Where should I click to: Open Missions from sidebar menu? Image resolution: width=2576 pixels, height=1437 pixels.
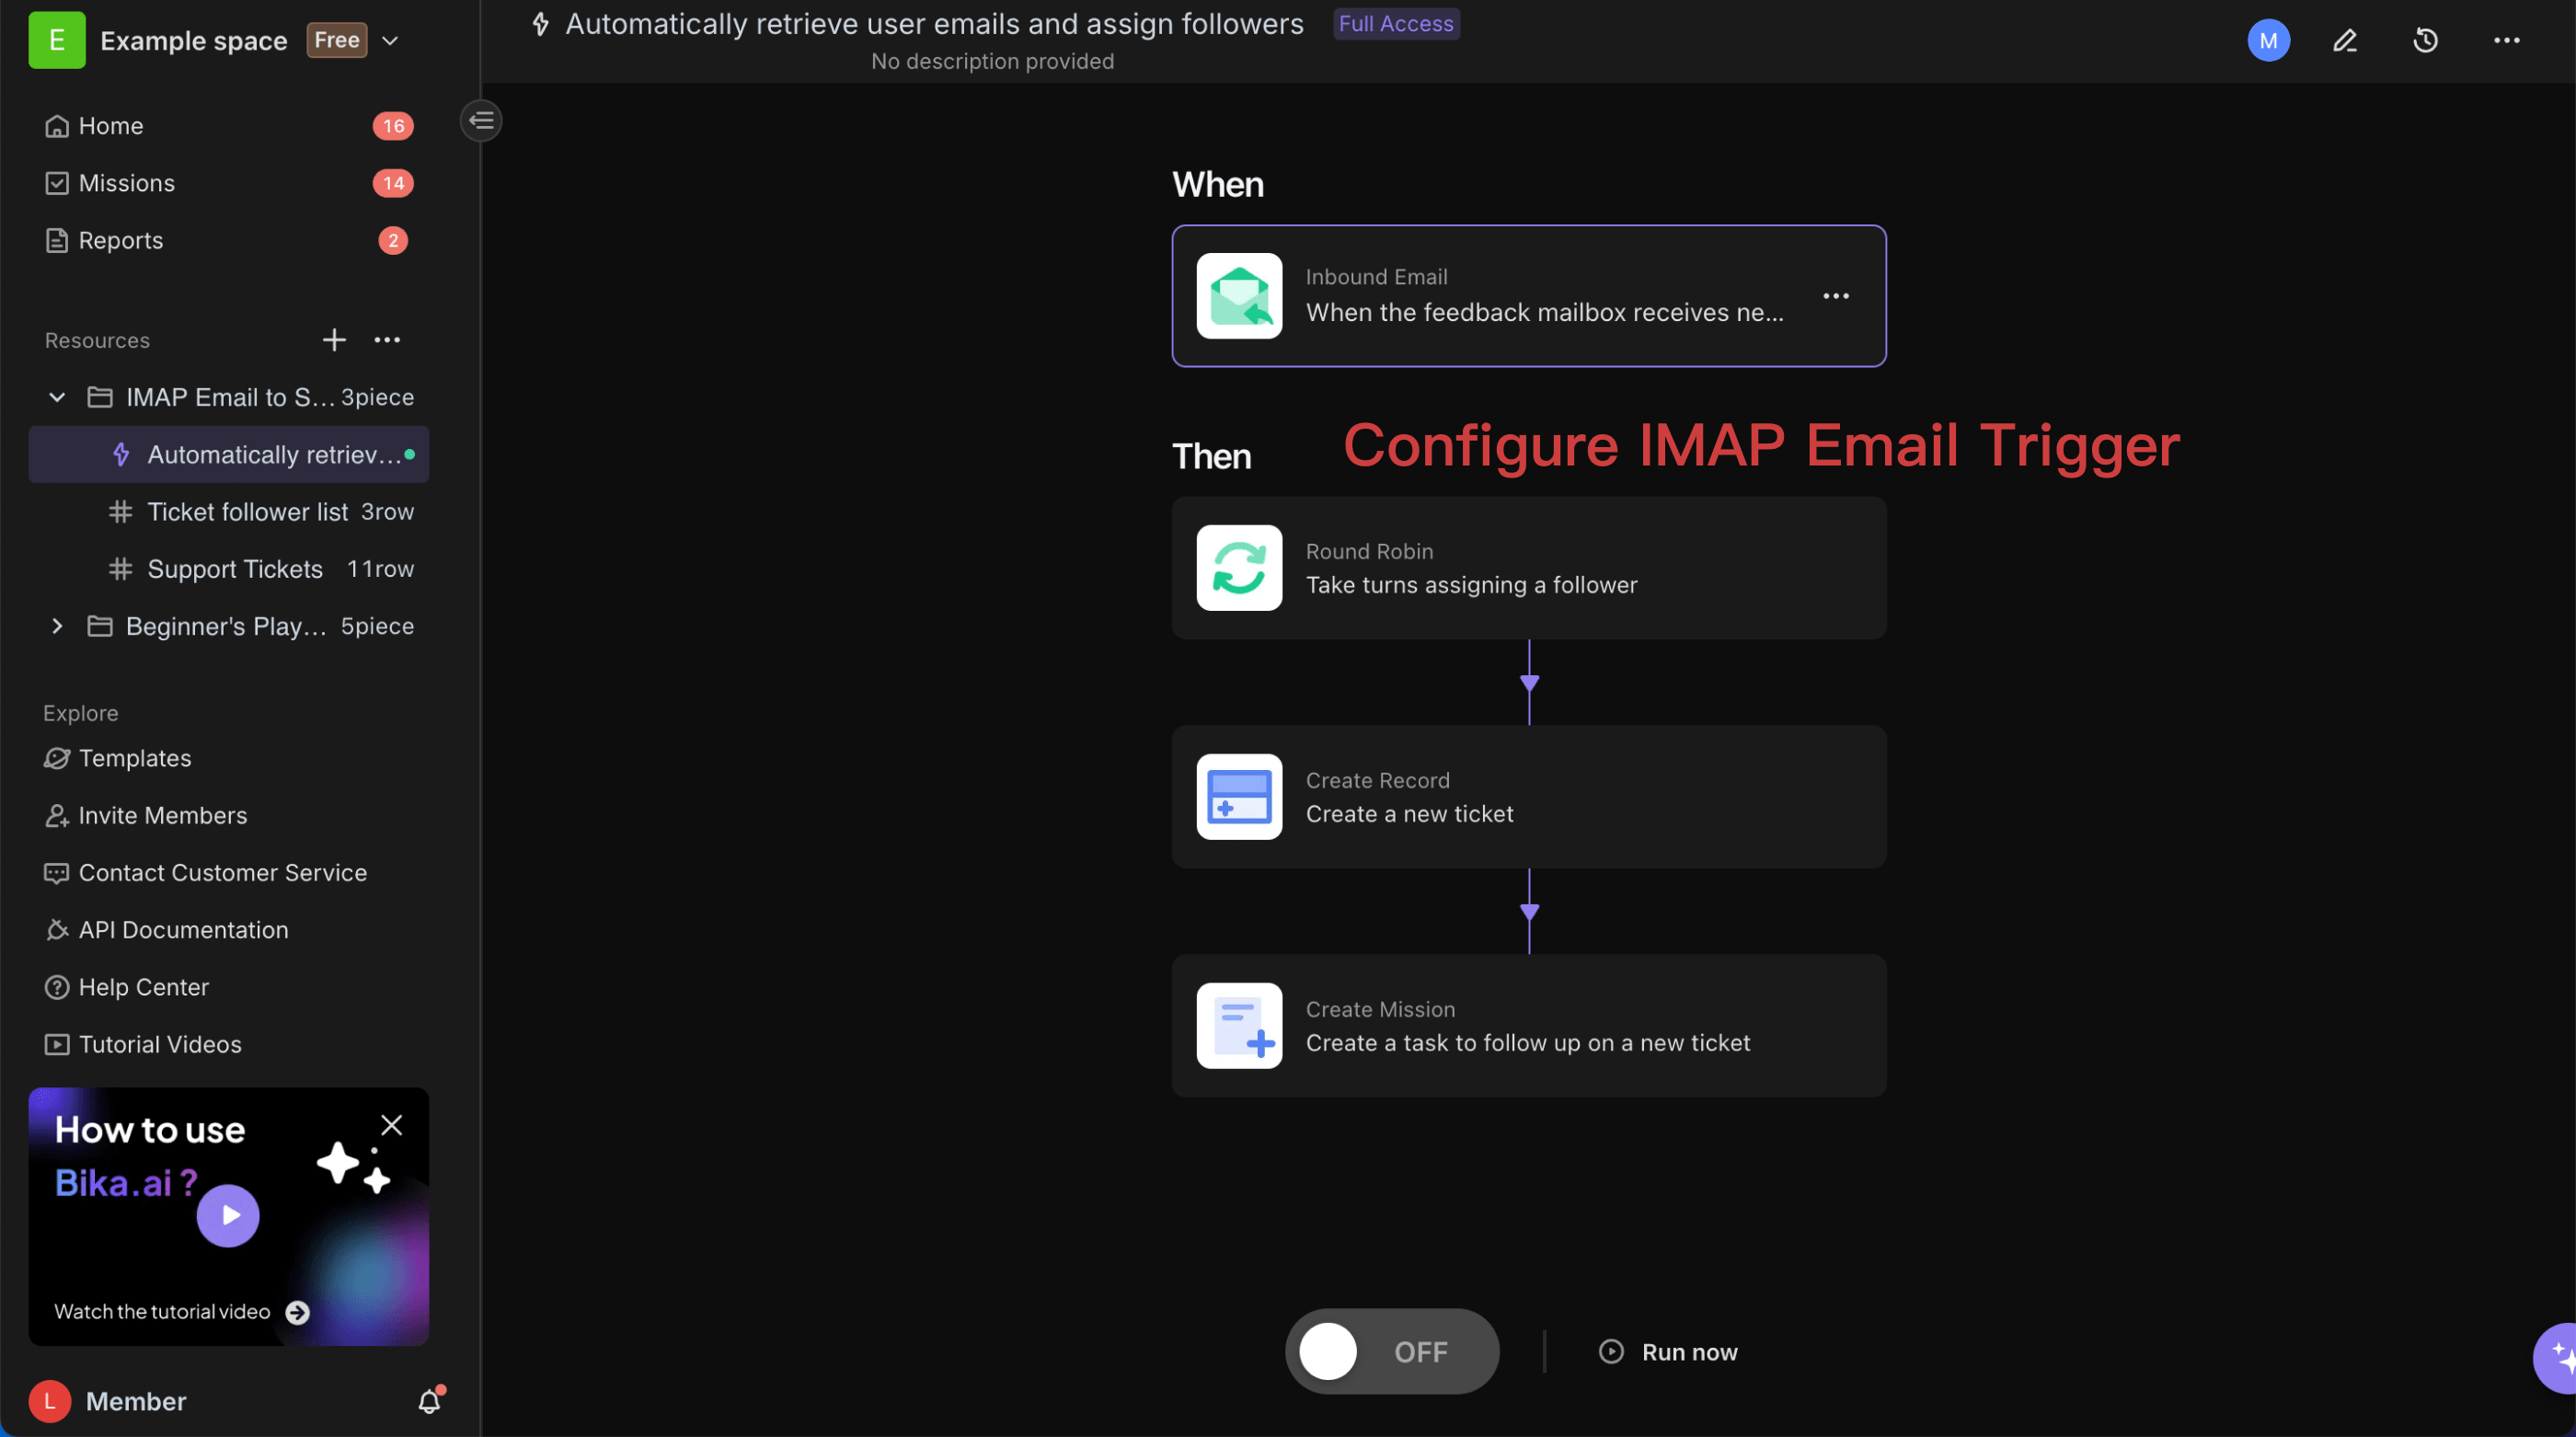pyautogui.click(x=126, y=184)
